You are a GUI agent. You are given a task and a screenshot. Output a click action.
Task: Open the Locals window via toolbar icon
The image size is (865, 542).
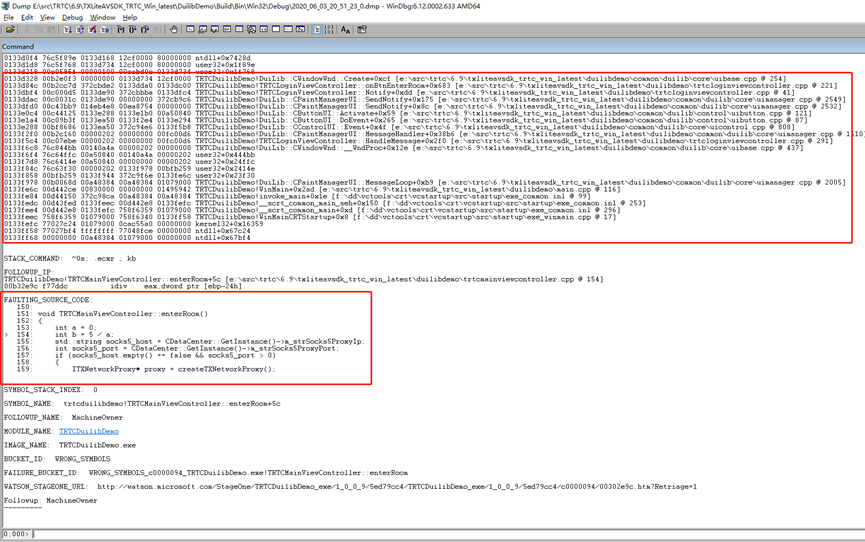point(215,29)
